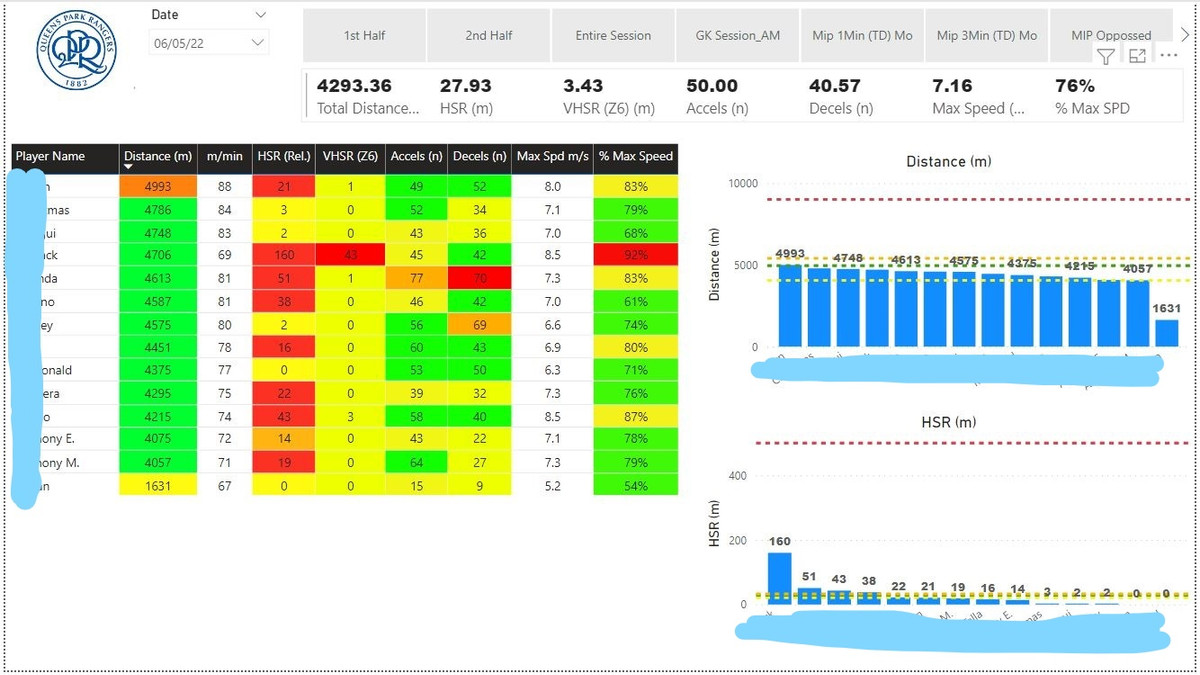This screenshot has width=1200, height=675.
Task: Select Mip 3Min (TD) Mo button
Action: point(986,35)
